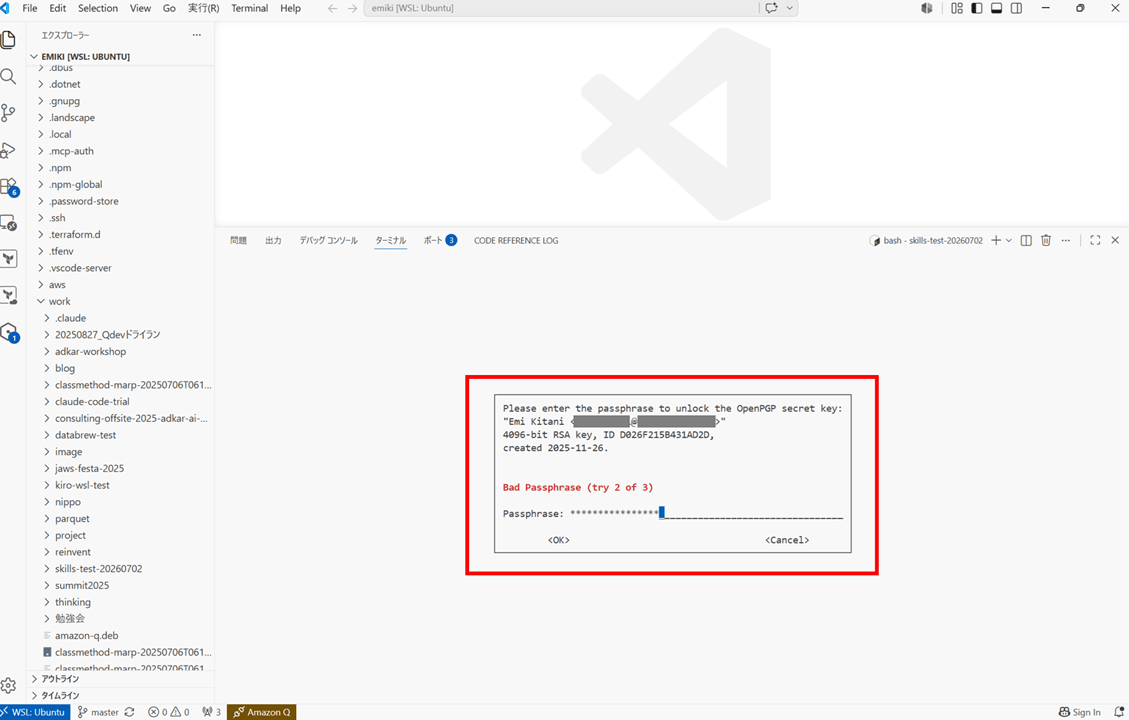Open the Selection menu
Screen dimensions: 1129x720
tap(98, 9)
